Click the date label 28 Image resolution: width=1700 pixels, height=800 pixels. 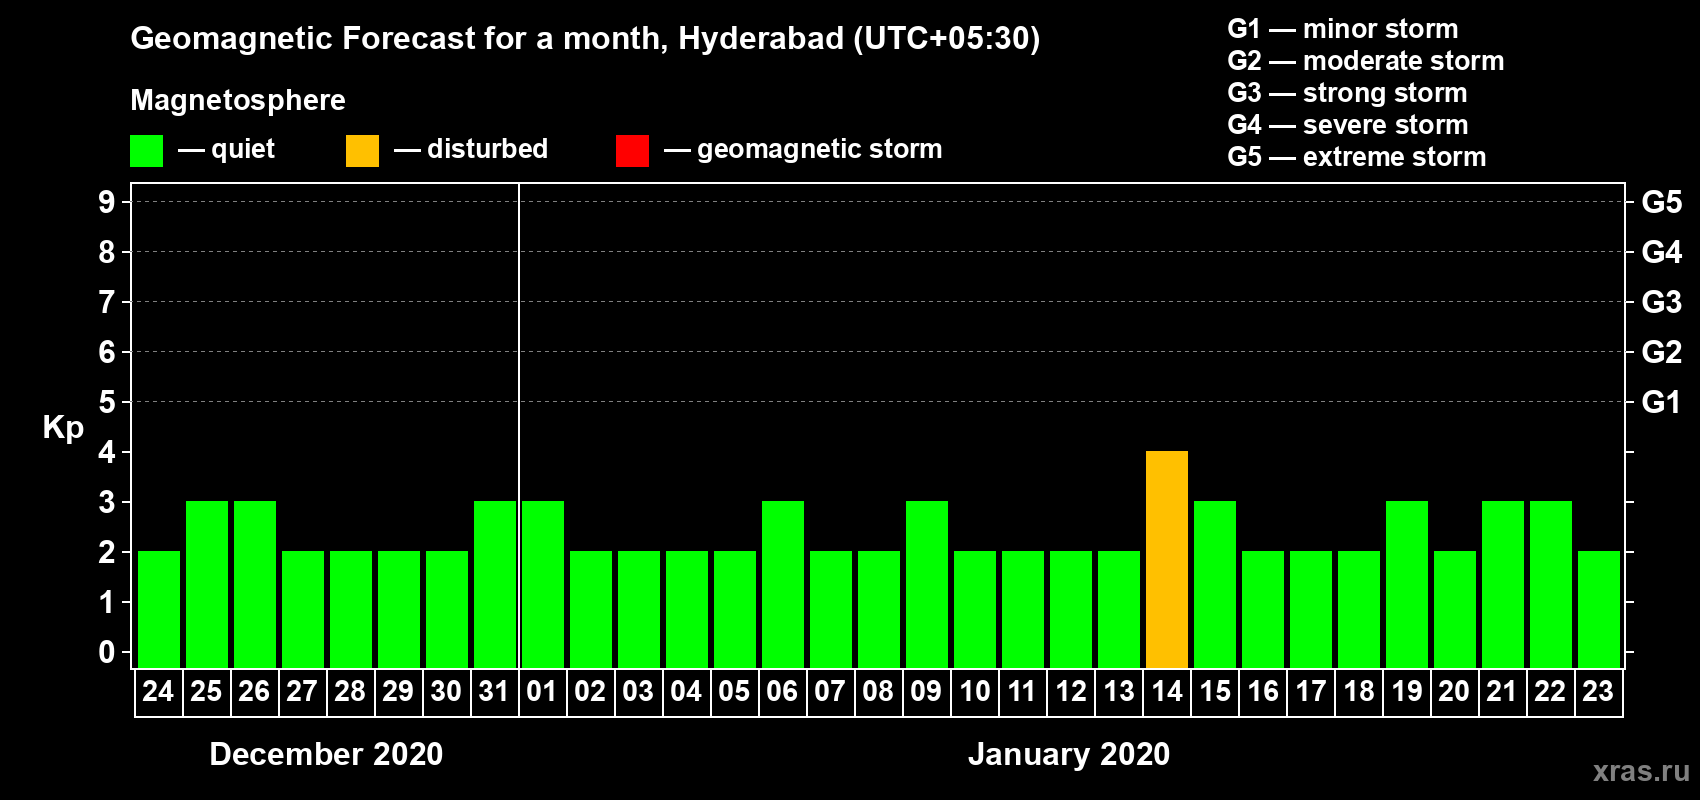click(350, 691)
